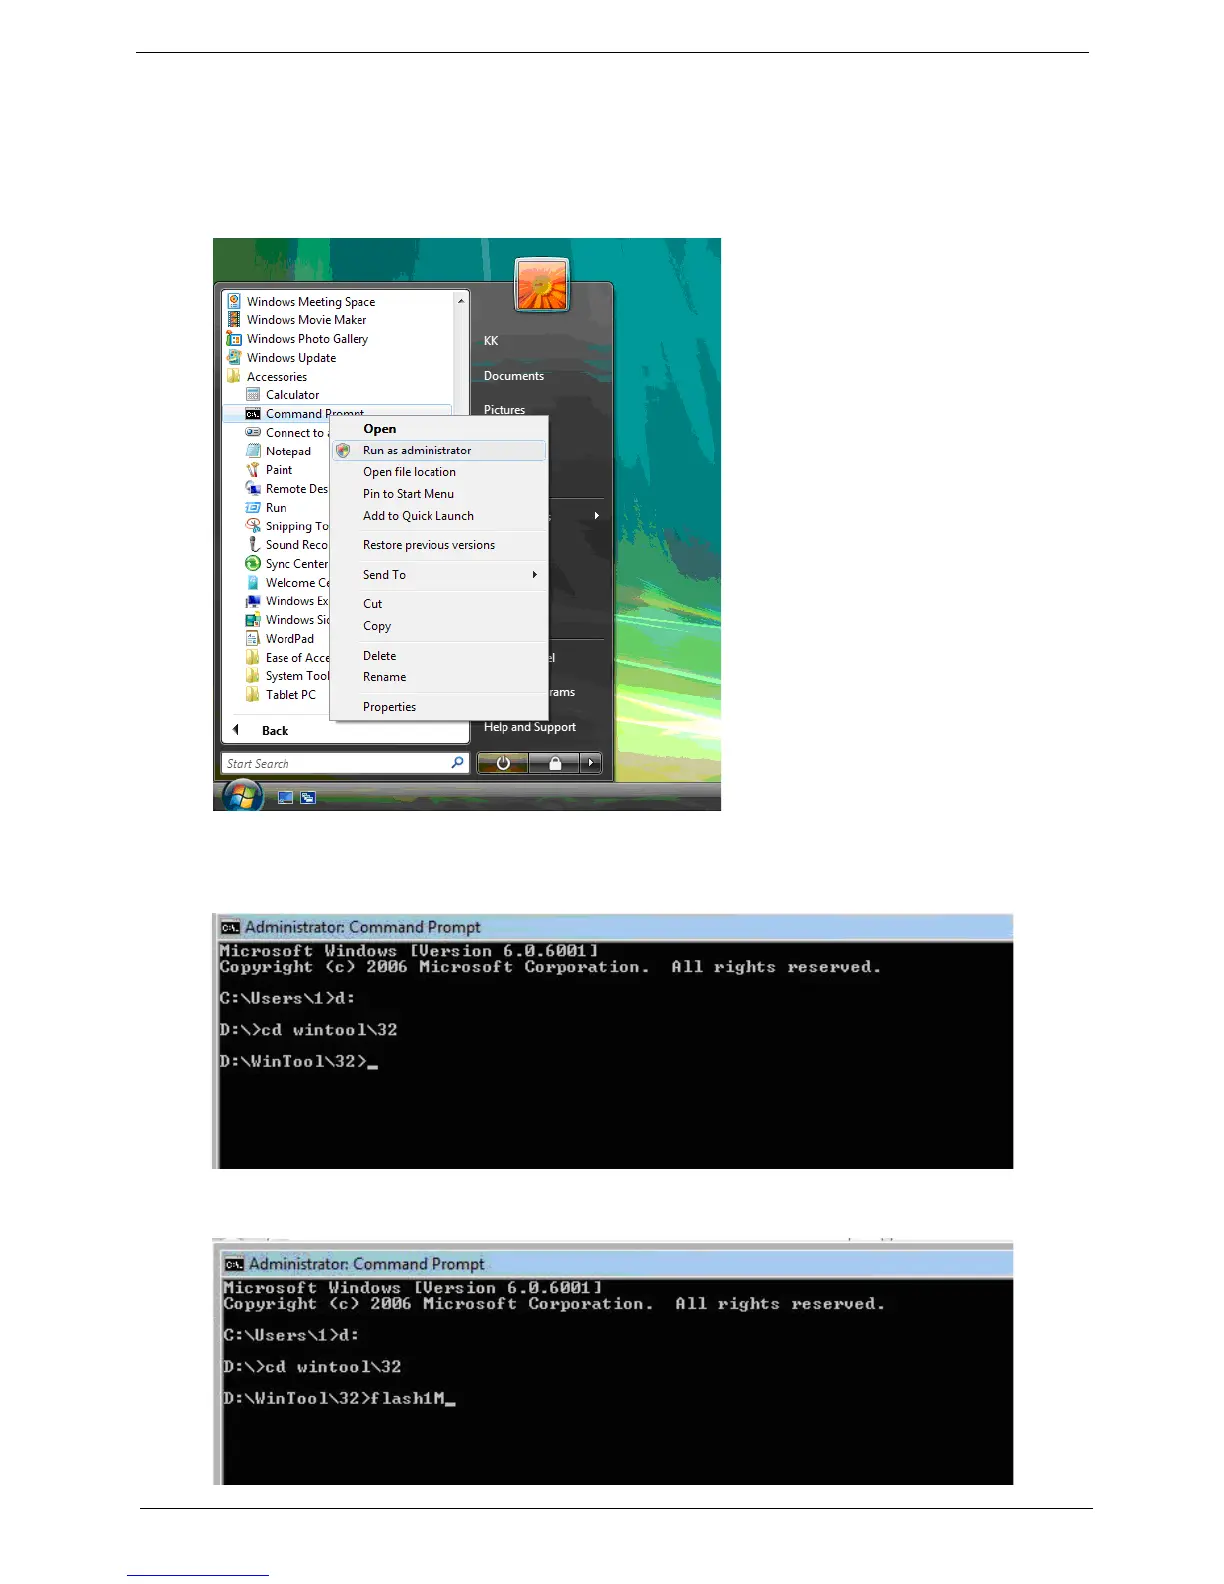
Task: Open Windows Meeting Space icon
Action: coord(234,301)
